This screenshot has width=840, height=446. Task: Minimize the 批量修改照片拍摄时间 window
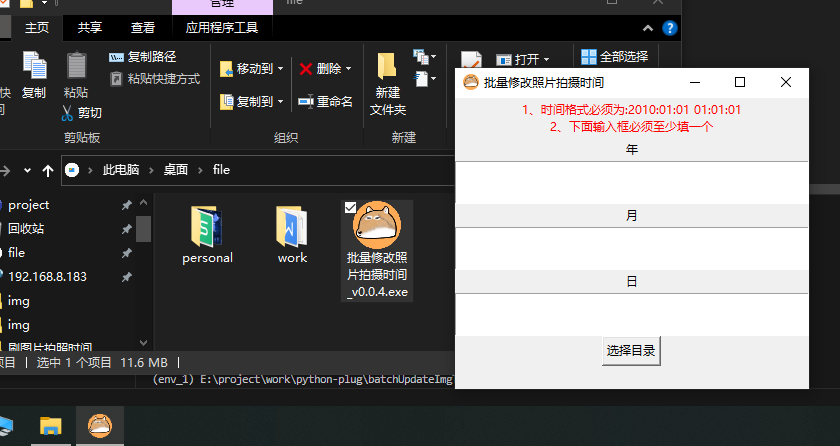695,82
